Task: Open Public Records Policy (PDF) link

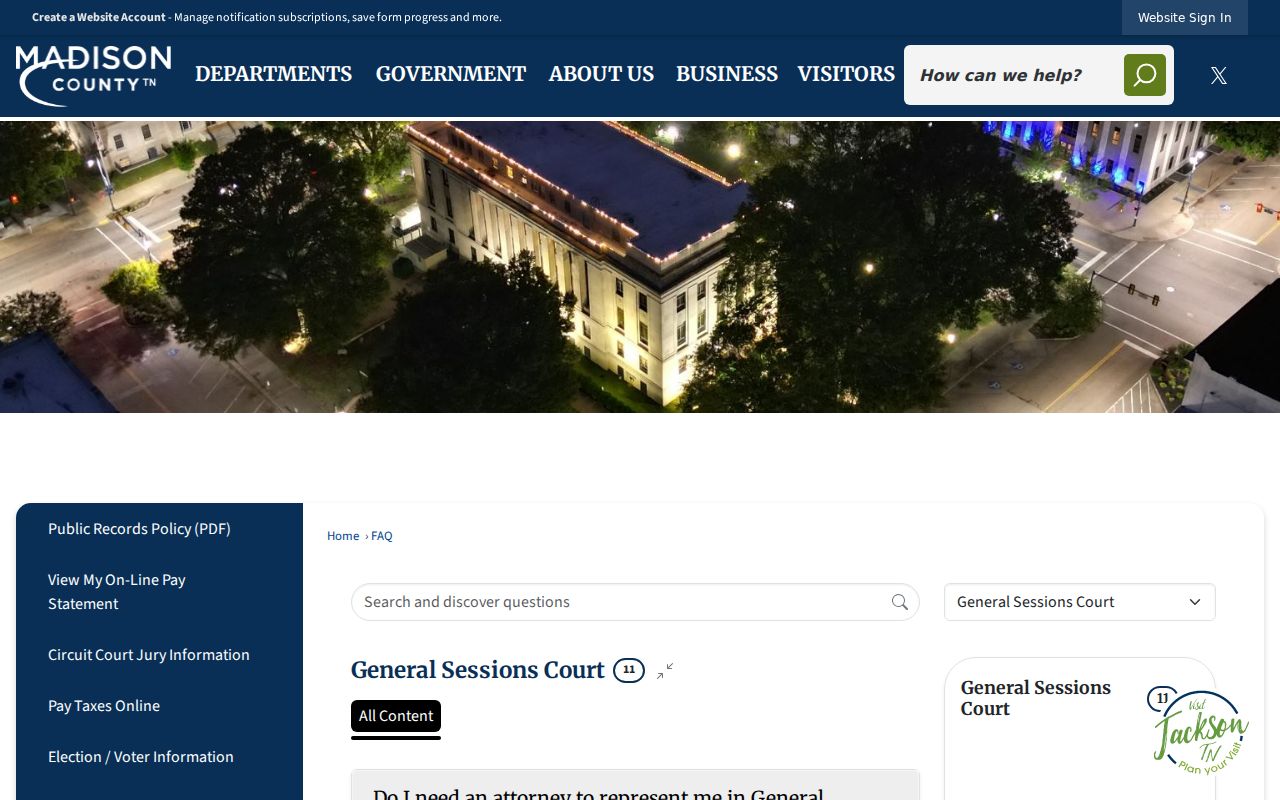Action: [139, 529]
